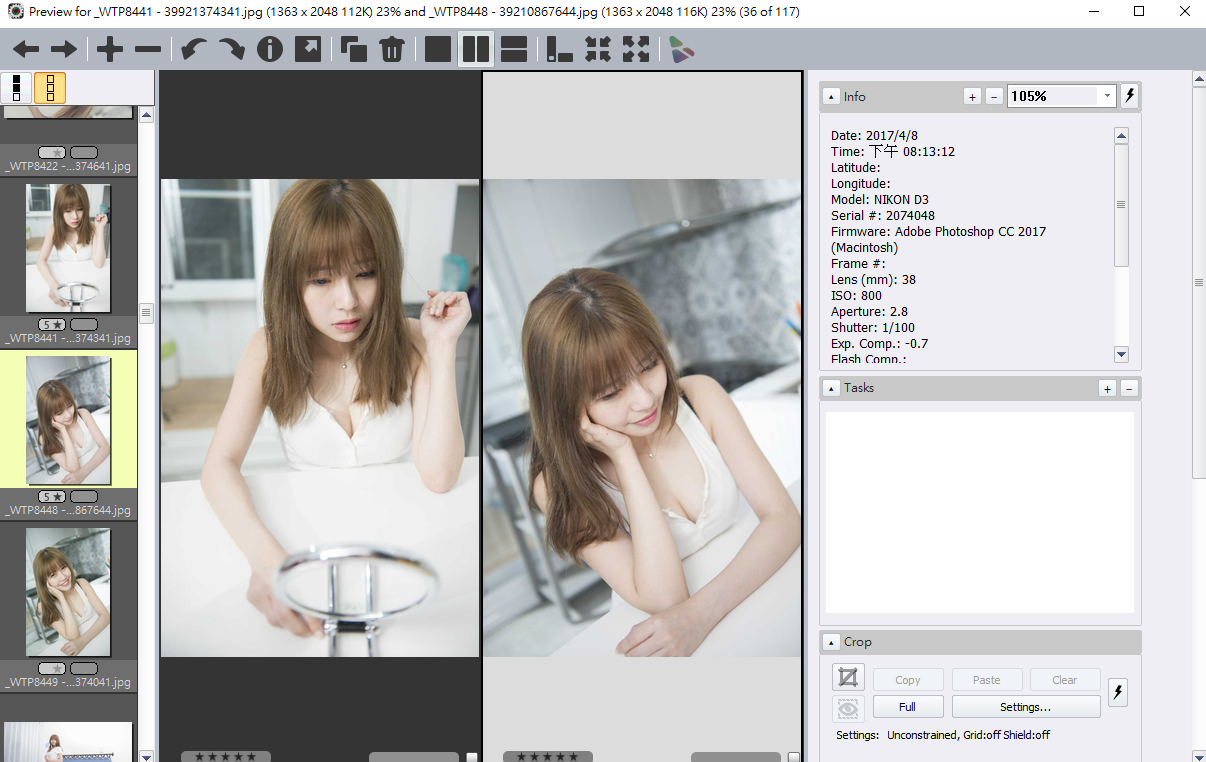Toggle the crop preview eye icon
This screenshot has width=1206, height=762.
(848, 708)
